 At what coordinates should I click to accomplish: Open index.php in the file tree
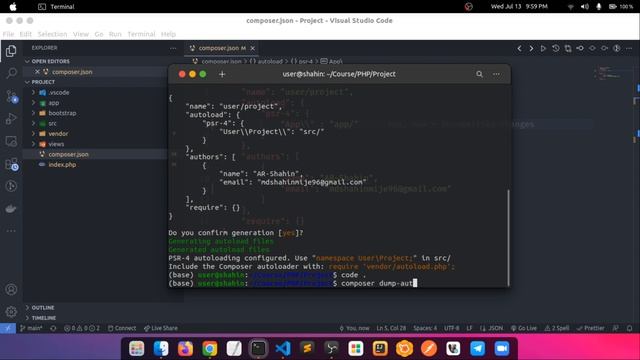(62, 165)
